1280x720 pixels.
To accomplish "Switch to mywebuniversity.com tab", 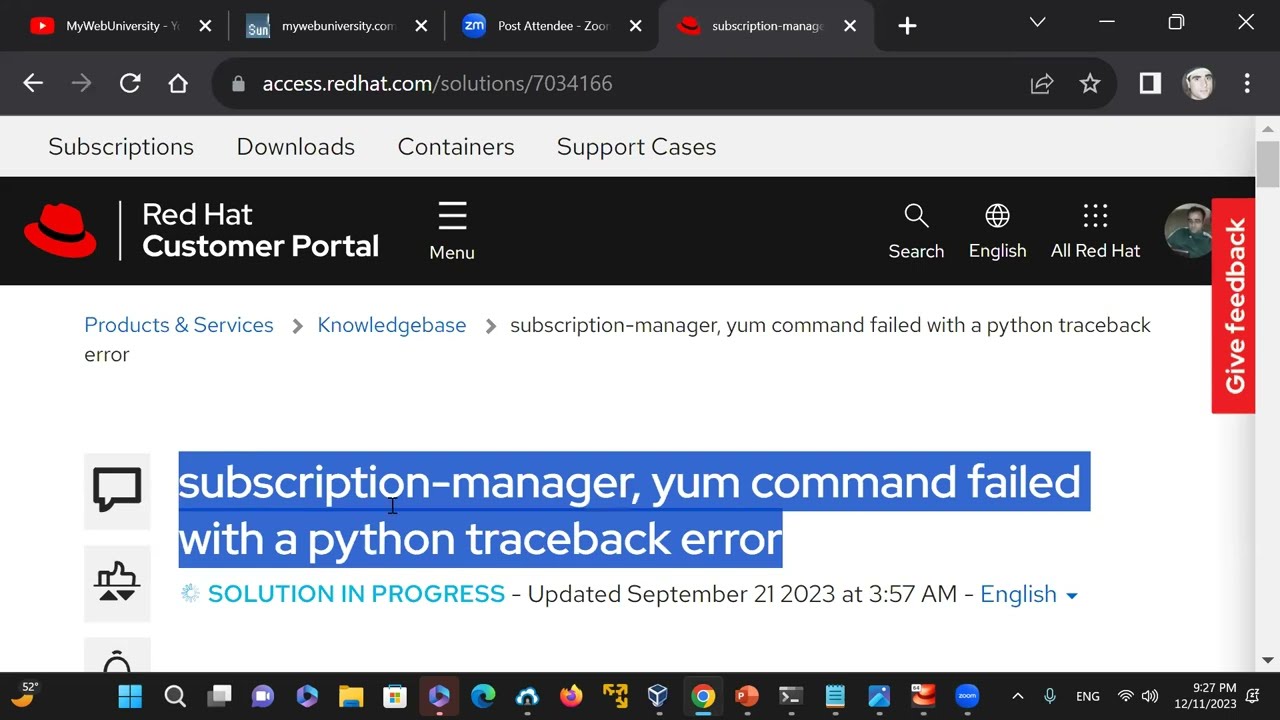I will [x=337, y=26].
